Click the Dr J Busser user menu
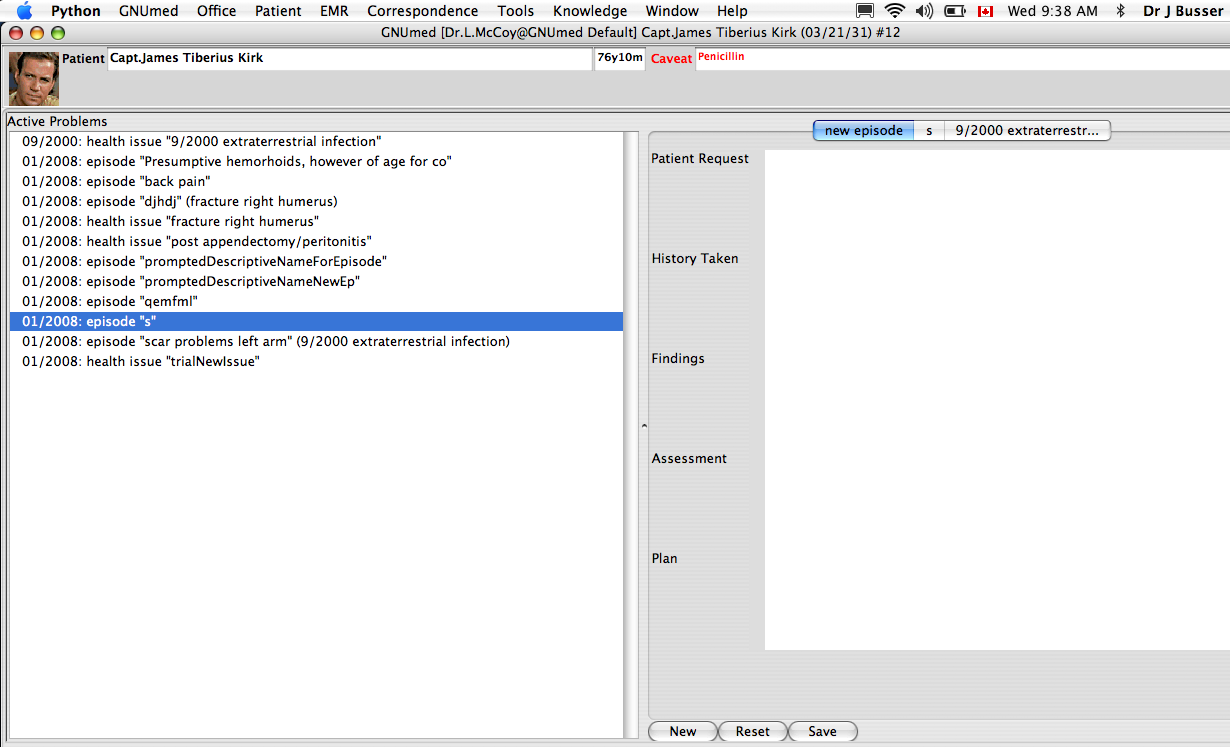 click(1183, 11)
